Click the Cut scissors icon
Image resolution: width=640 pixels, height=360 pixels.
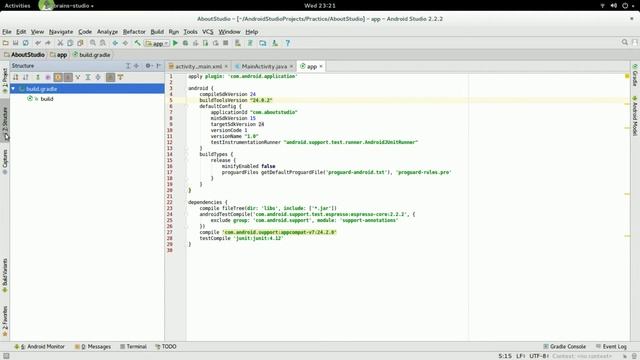pyautogui.click(x=60, y=43)
